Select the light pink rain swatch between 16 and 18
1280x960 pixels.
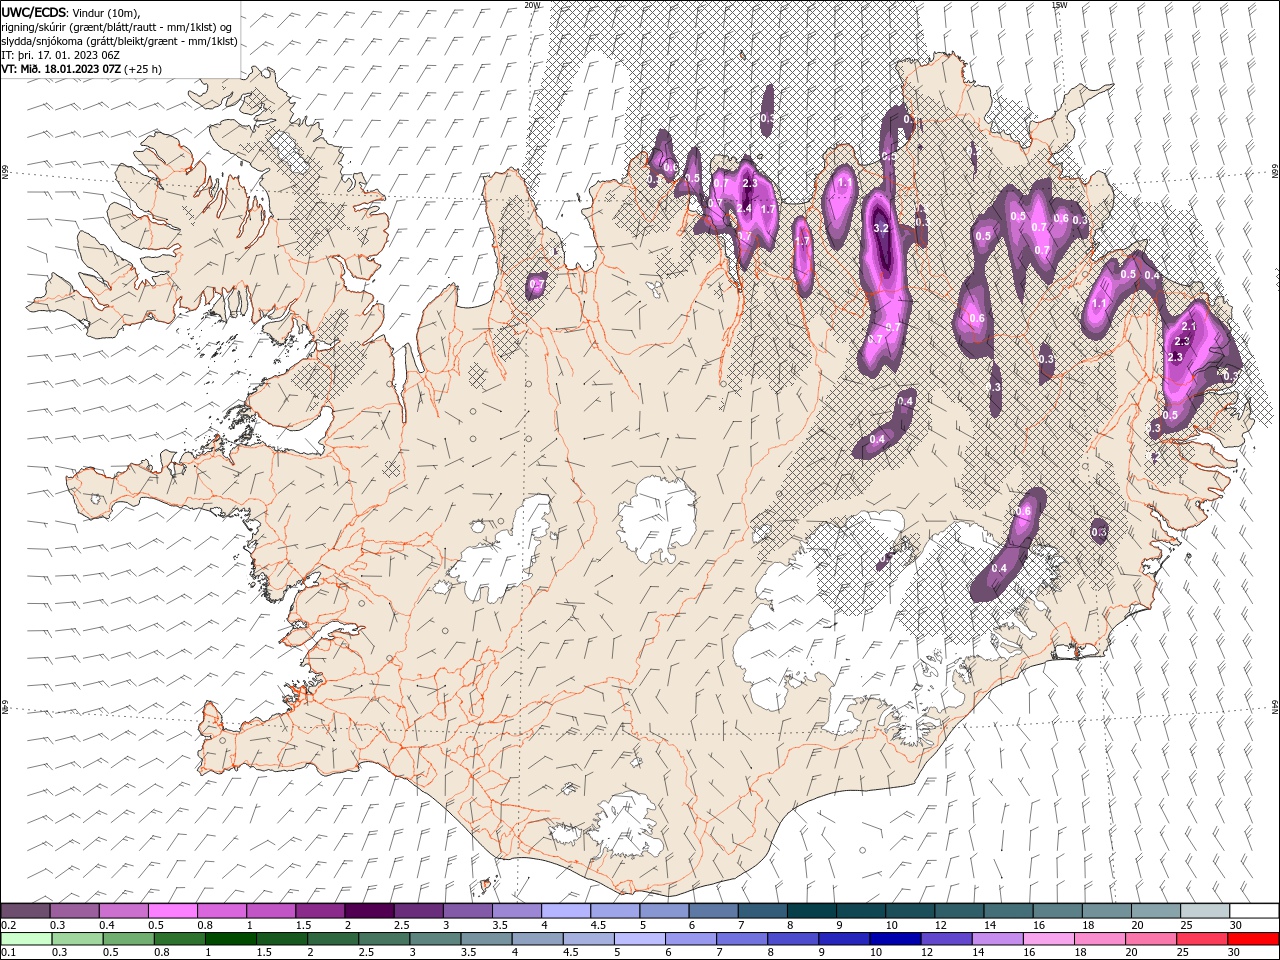tap(1048, 939)
